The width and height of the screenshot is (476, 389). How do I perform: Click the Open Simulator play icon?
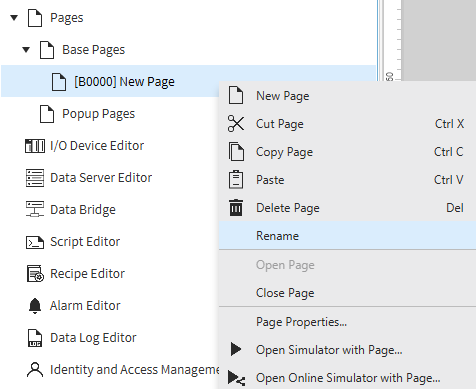(236, 349)
